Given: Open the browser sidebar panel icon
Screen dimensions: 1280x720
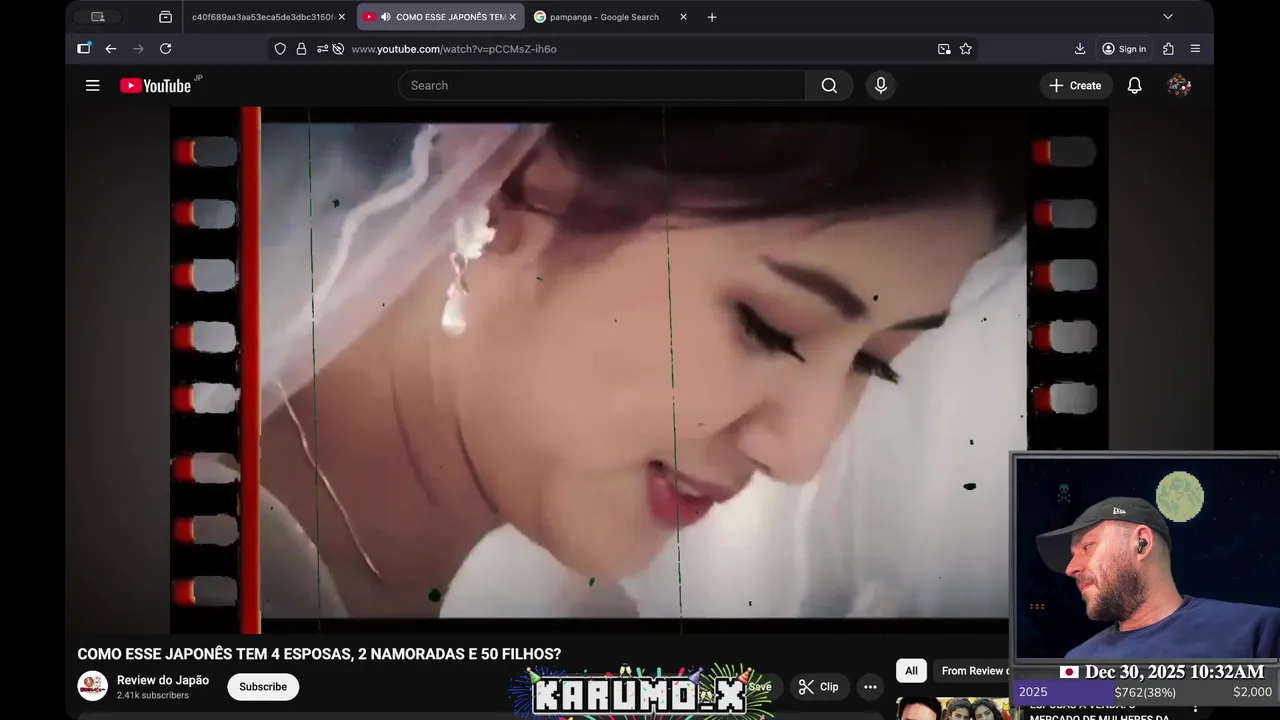Looking at the screenshot, I should tap(84, 49).
